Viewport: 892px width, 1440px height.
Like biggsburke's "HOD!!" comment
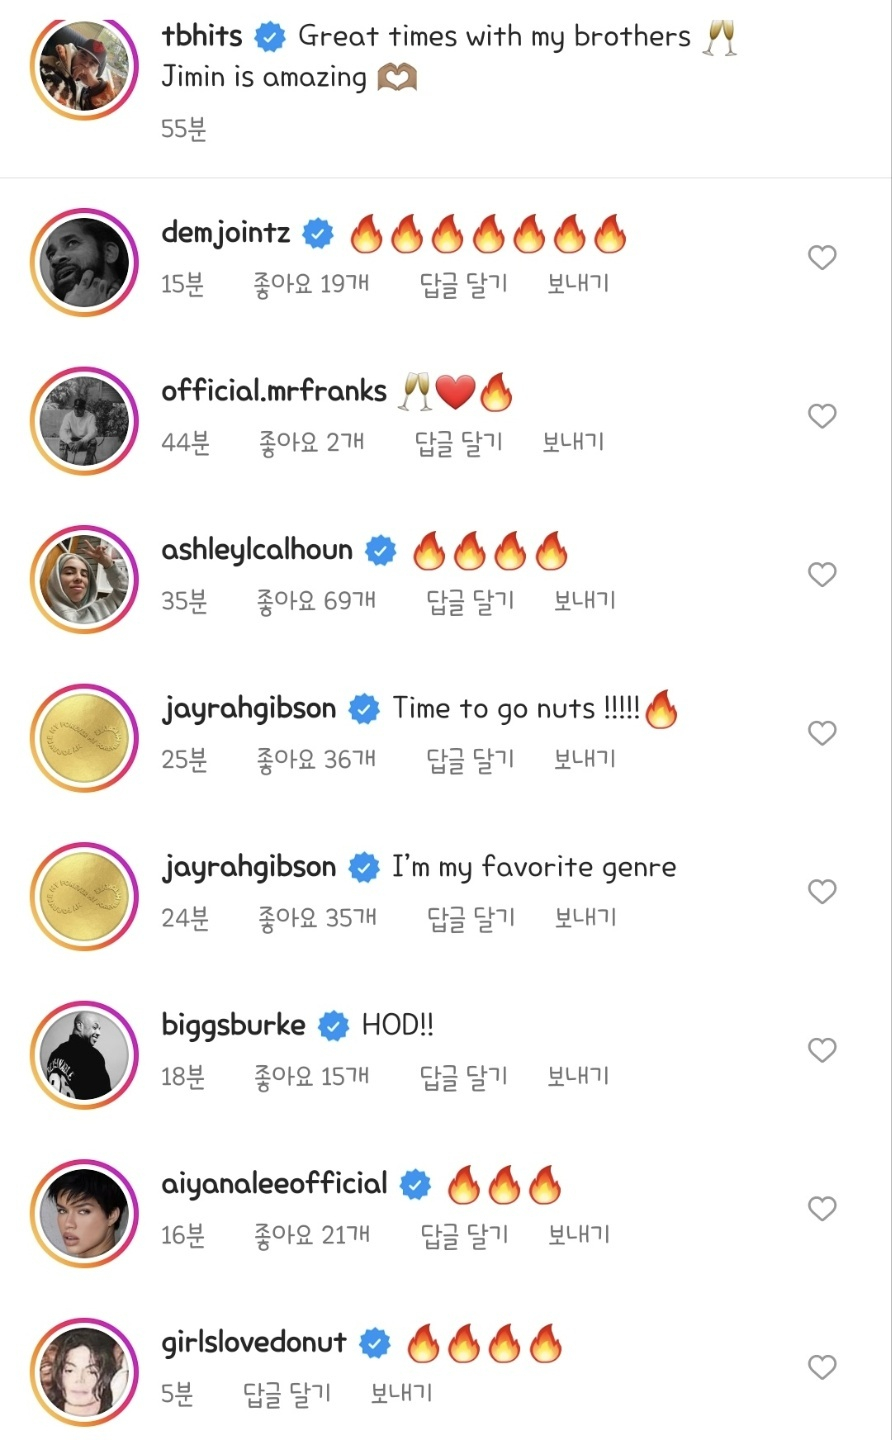(821, 1050)
